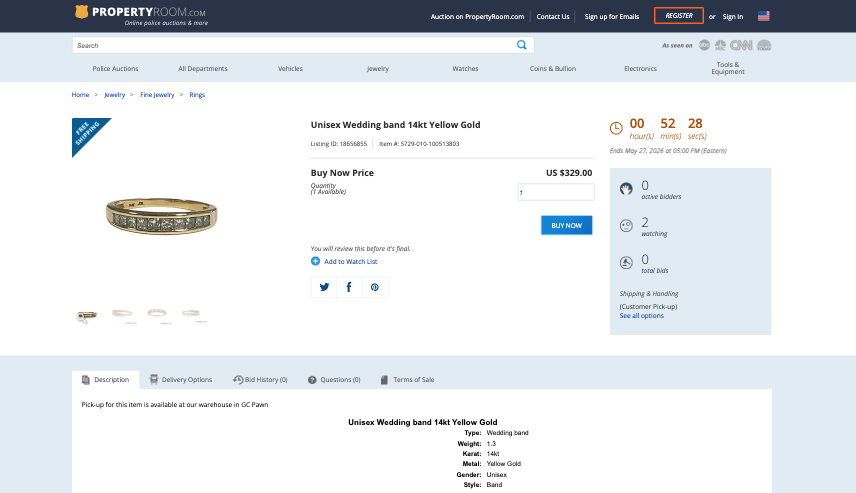Click Auction on PropertyRoom.com link

[x=477, y=16]
